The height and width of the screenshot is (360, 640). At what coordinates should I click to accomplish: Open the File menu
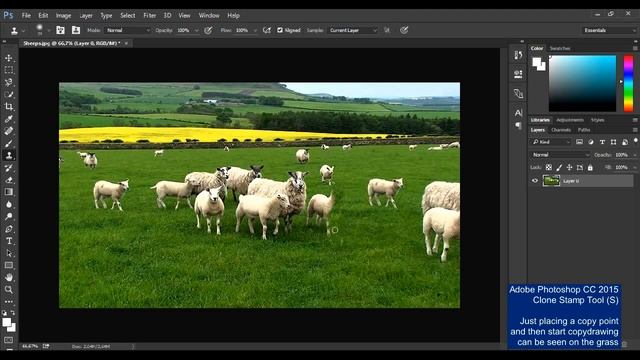(x=26, y=16)
